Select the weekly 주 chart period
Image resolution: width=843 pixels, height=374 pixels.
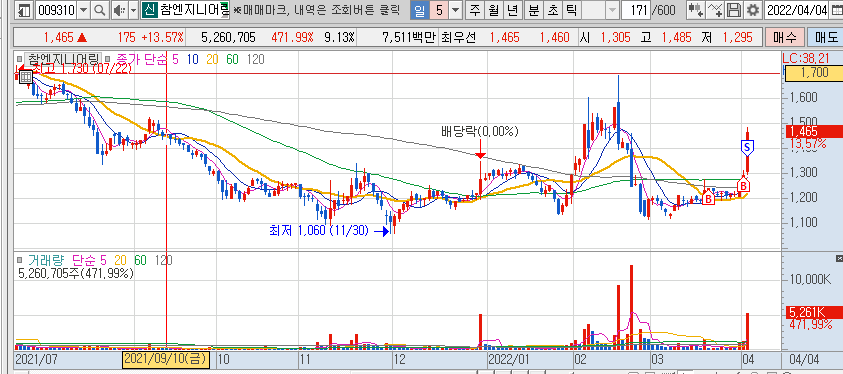coord(474,10)
